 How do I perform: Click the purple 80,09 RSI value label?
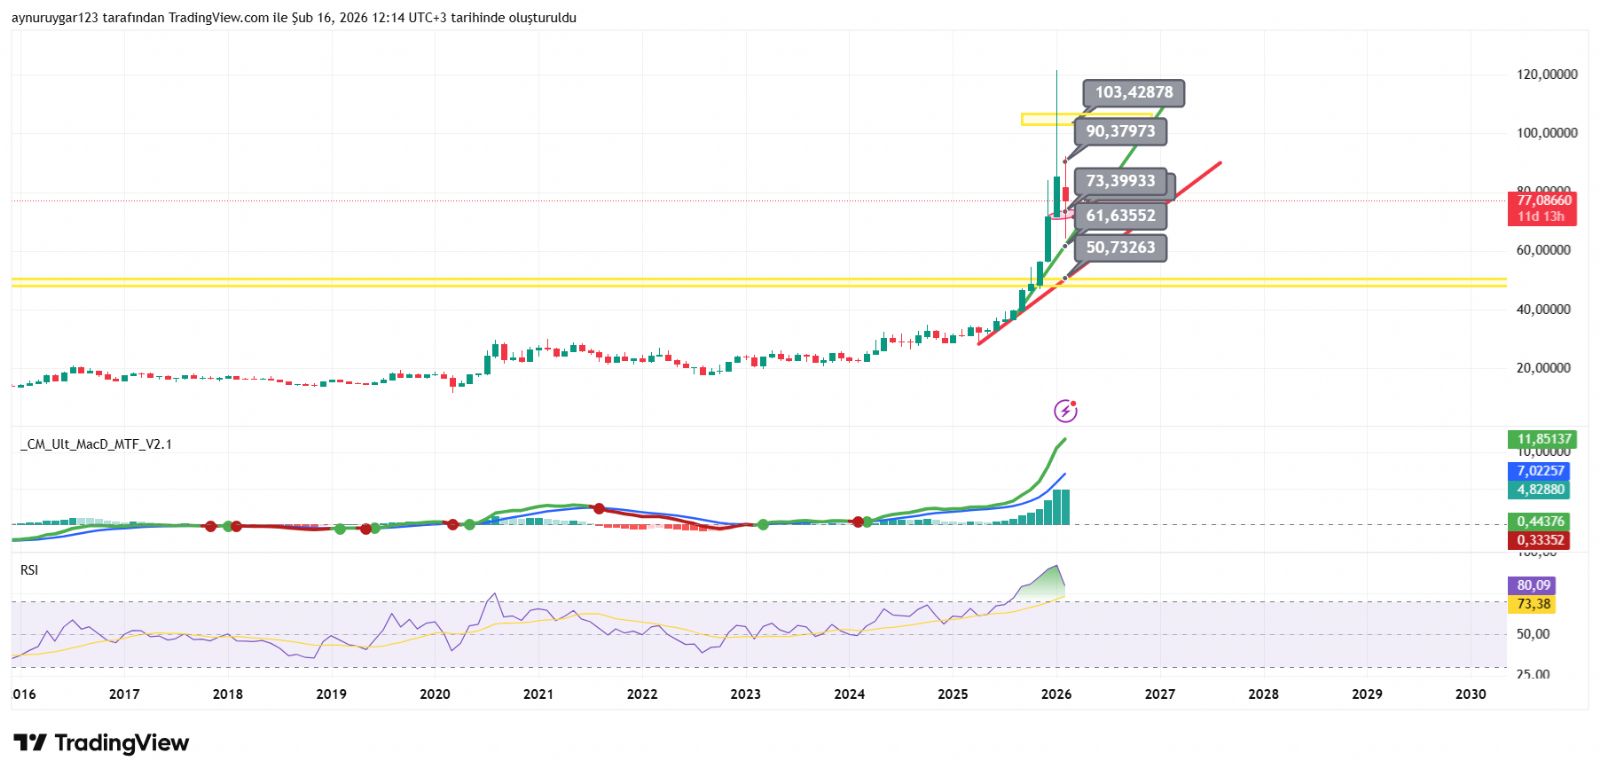point(1533,585)
